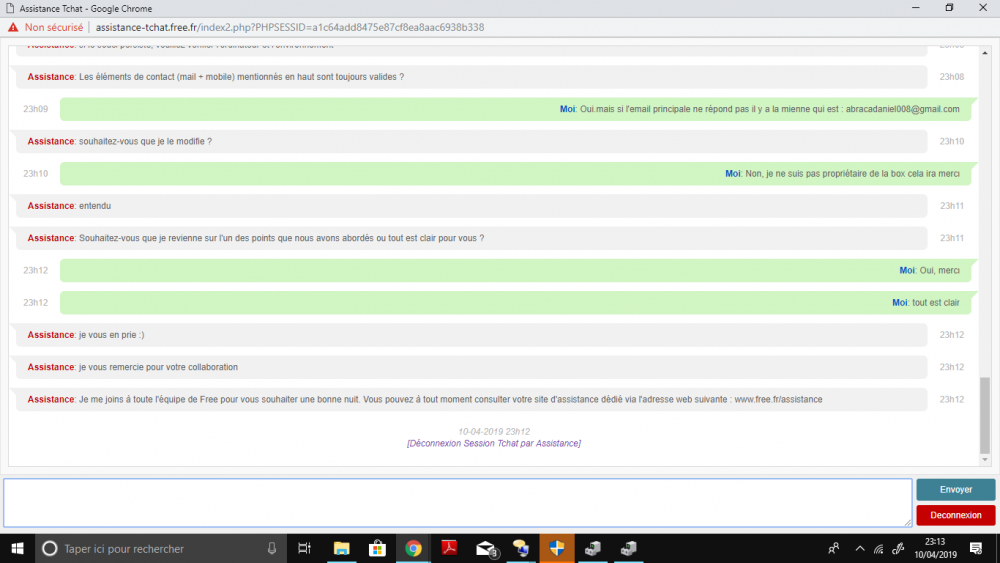
Task: Click the People icon in system tray
Action: tap(834, 548)
